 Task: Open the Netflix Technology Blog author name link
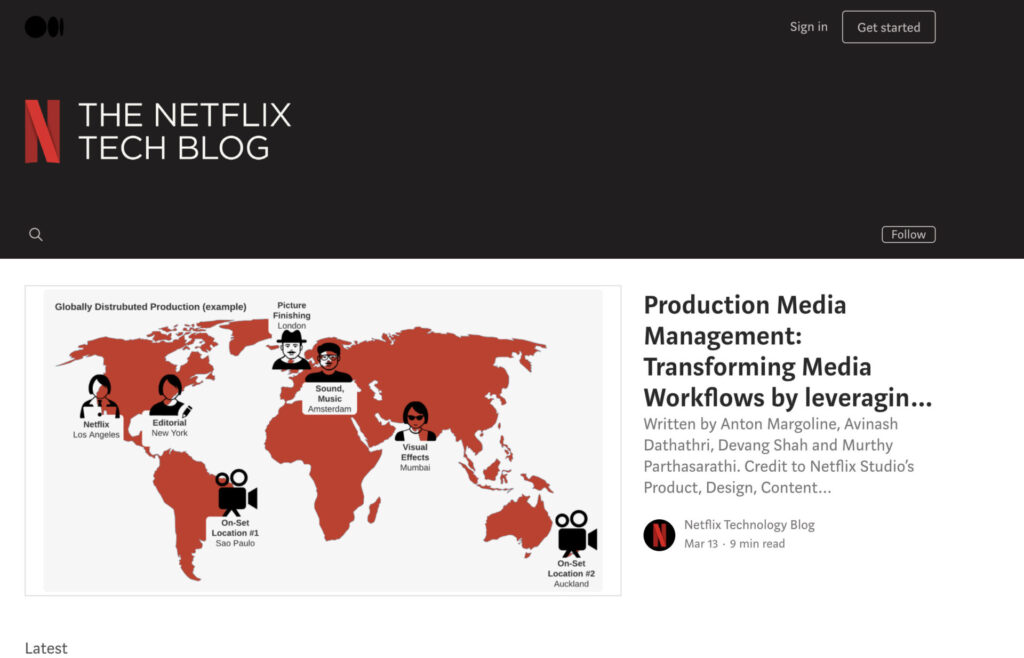tap(749, 525)
